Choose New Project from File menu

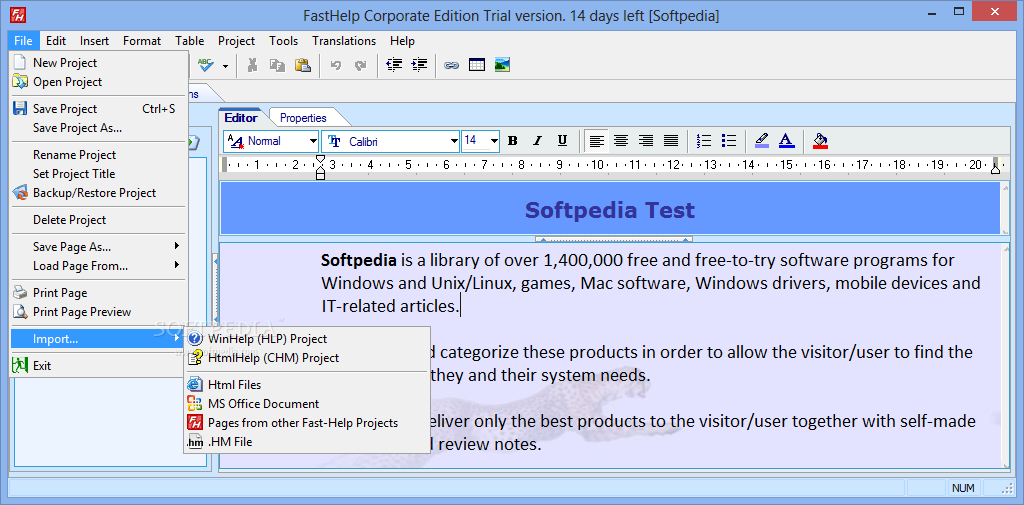pyautogui.click(x=99, y=63)
